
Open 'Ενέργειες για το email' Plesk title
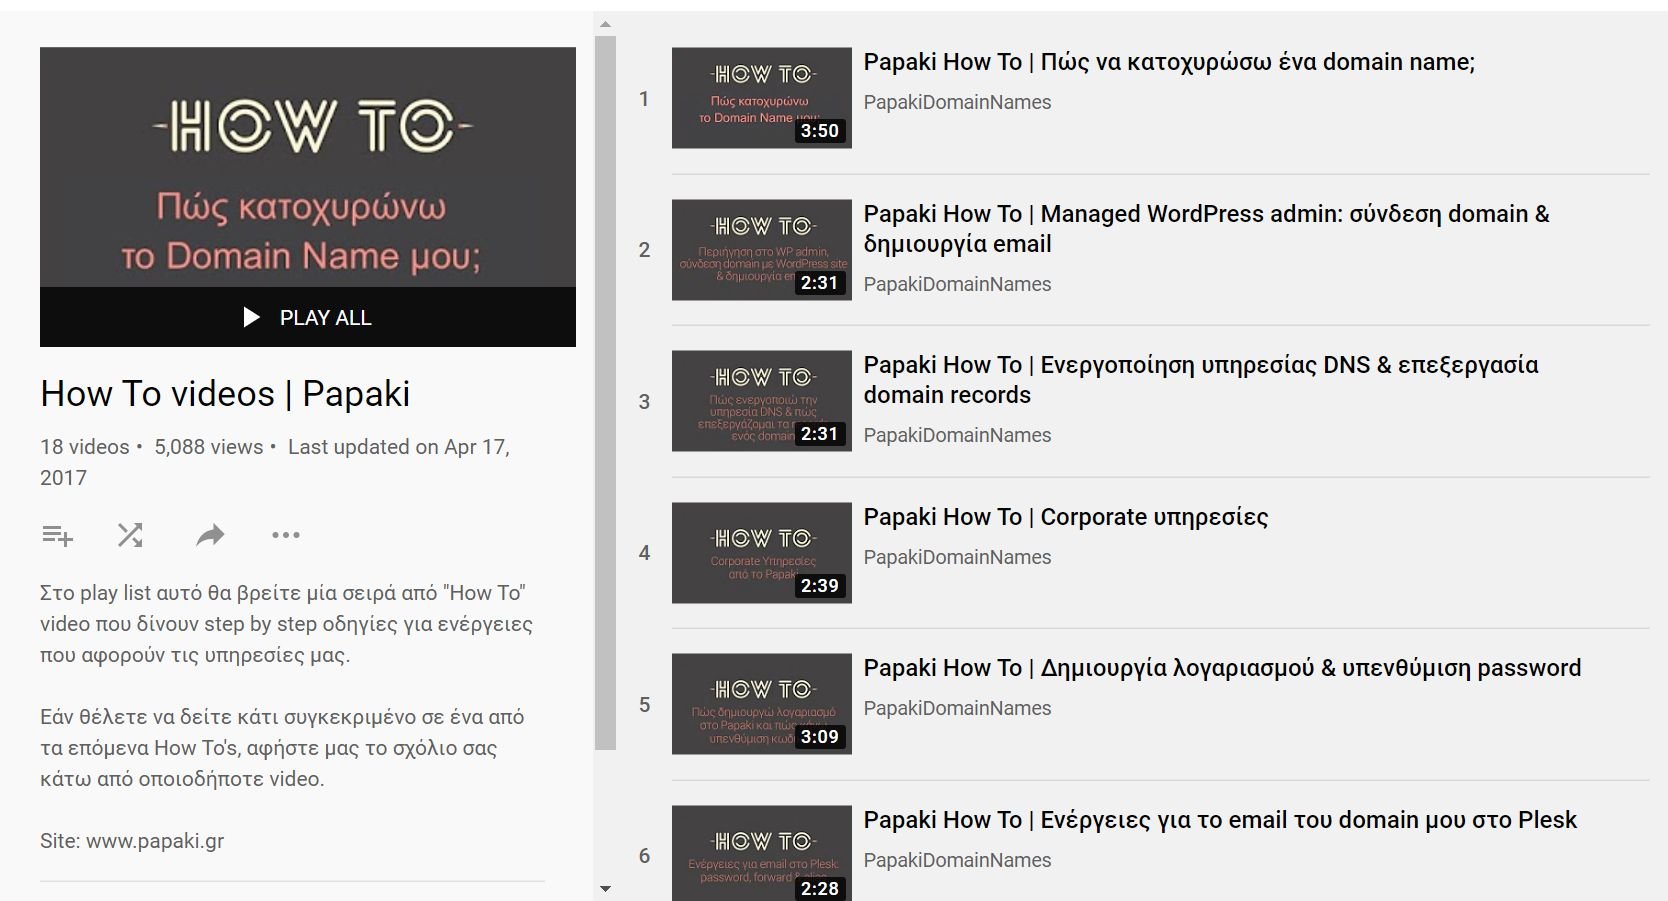point(1220,820)
